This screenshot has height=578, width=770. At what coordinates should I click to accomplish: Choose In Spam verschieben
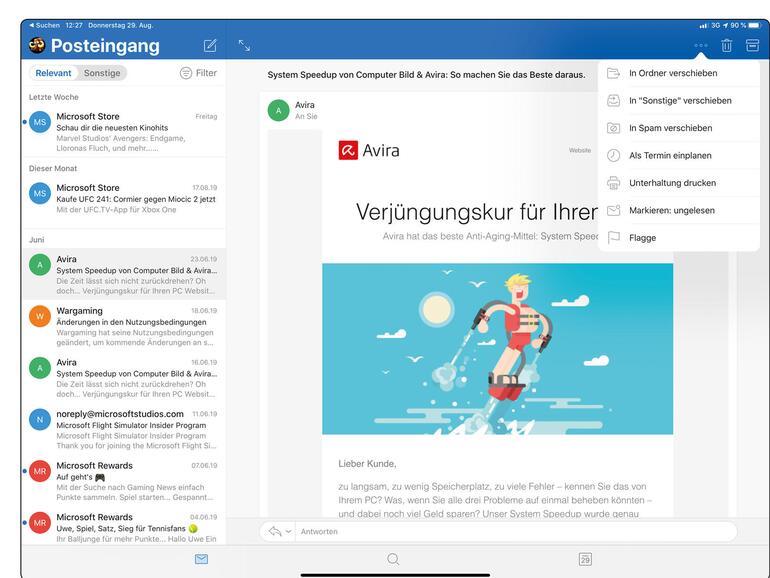679,128
